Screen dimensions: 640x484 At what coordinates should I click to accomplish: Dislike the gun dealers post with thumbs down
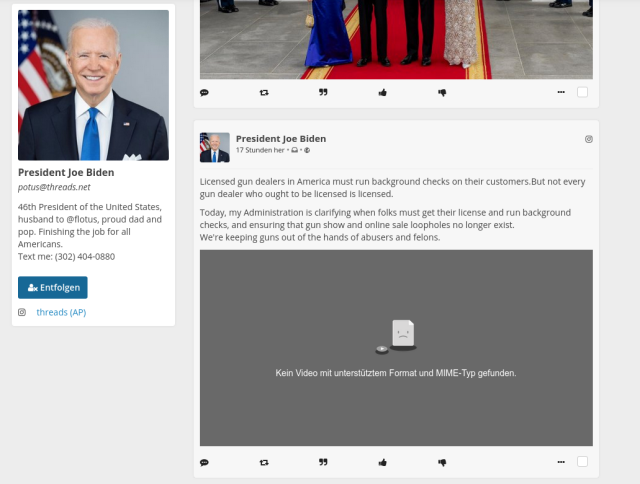pyautogui.click(x=442, y=462)
